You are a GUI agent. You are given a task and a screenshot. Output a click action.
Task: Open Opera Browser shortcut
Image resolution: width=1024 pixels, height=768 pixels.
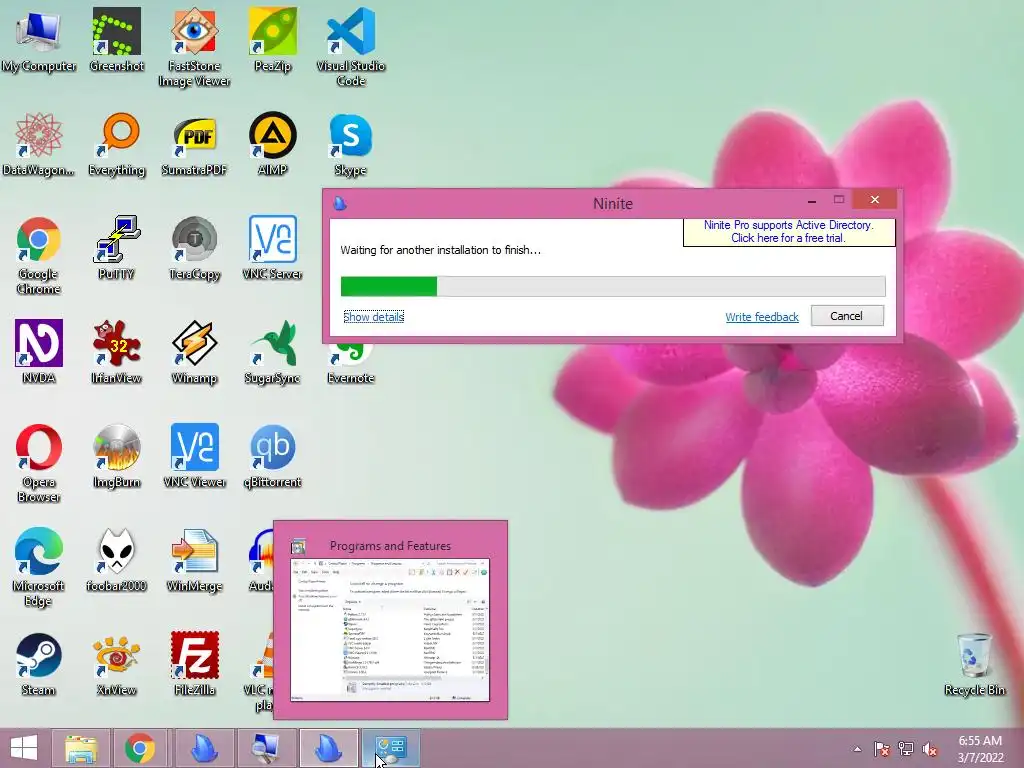tap(39, 463)
